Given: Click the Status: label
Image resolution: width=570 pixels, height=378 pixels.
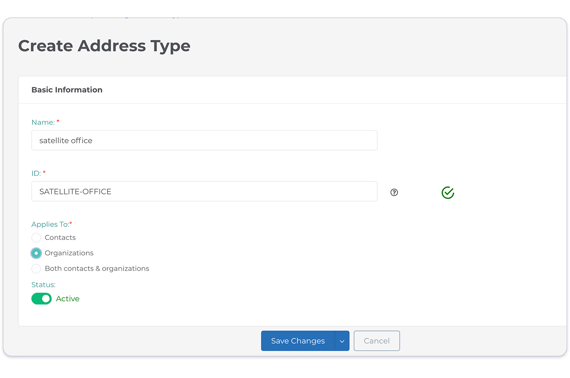Looking at the screenshot, I should [43, 285].
